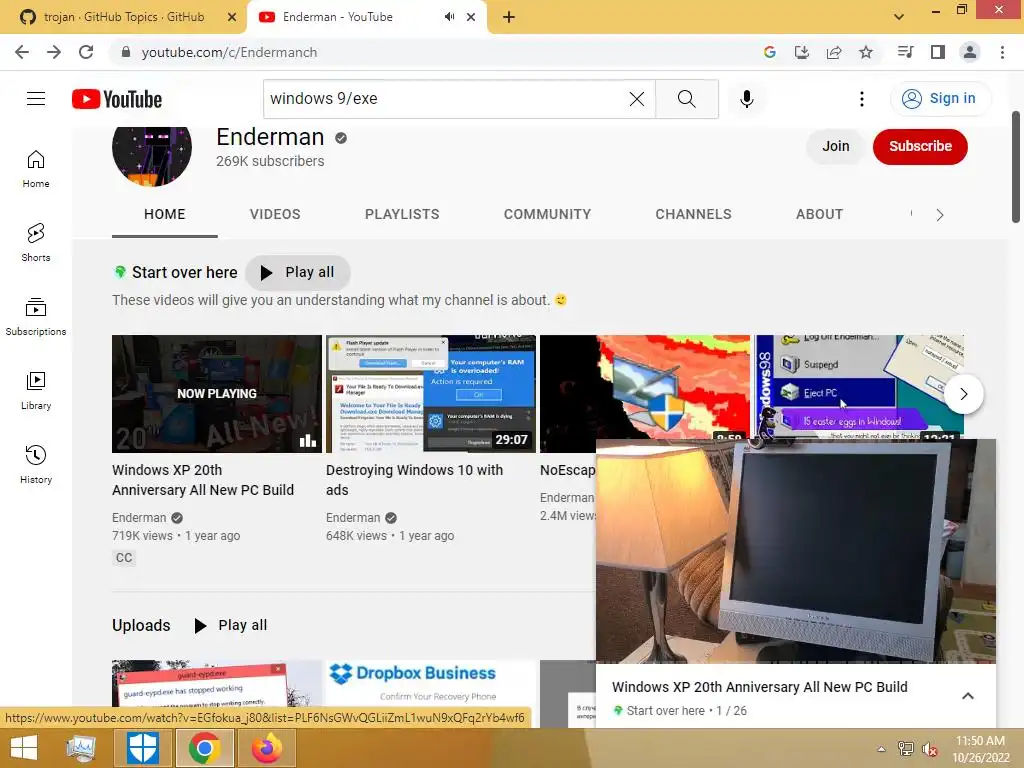
Task: Click the install app icon in address bar
Action: pyautogui.click(x=802, y=52)
